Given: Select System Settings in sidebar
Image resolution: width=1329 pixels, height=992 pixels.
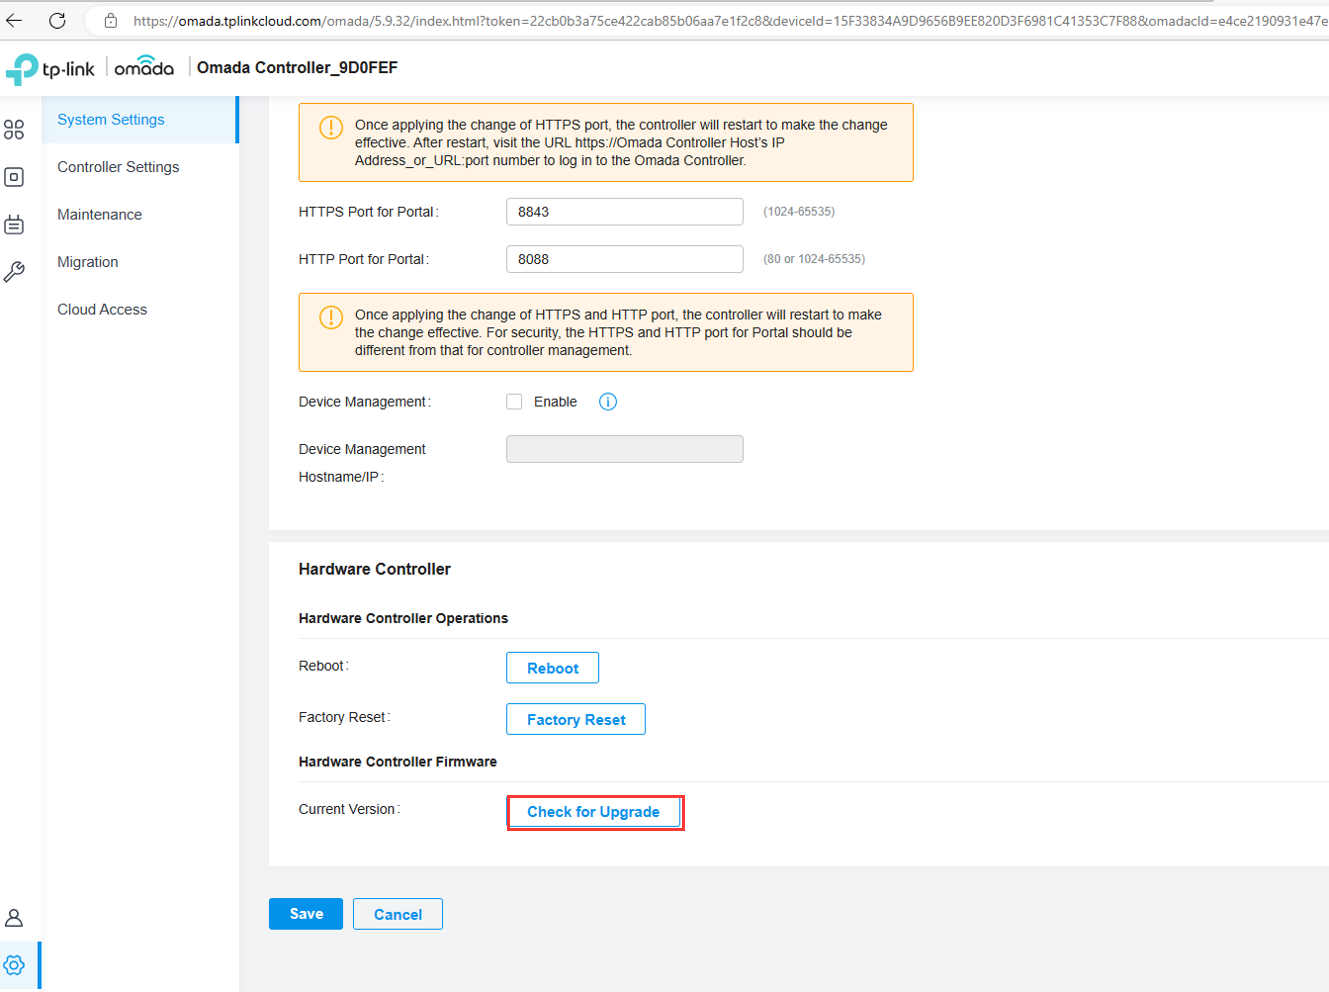Looking at the screenshot, I should [111, 120].
